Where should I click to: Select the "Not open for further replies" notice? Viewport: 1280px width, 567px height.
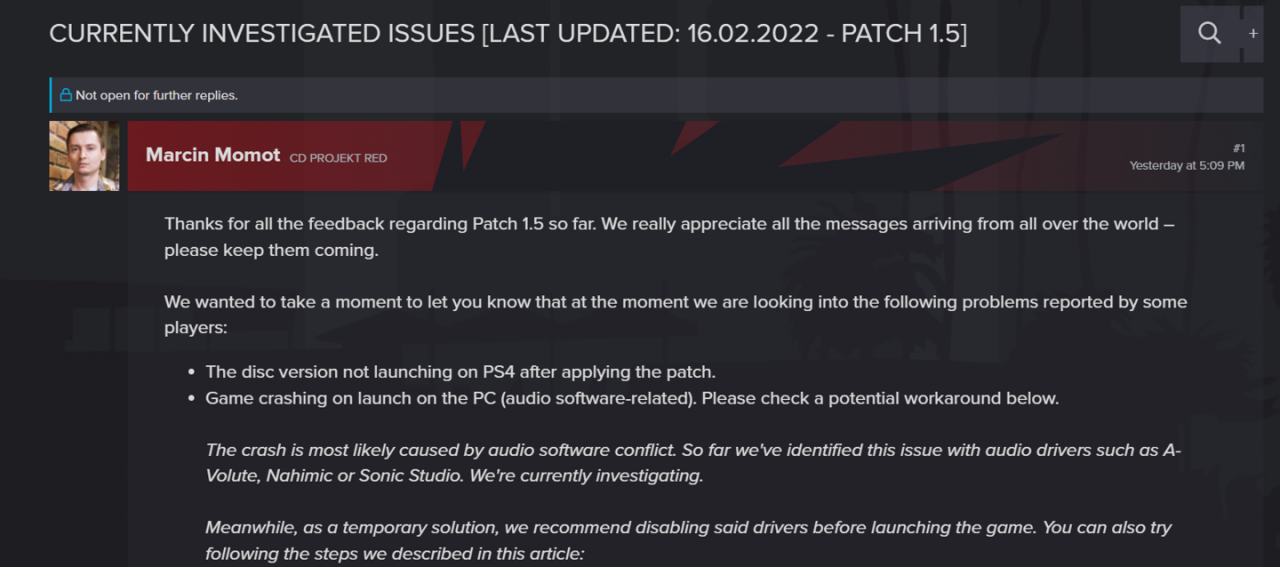(x=156, y=95)
